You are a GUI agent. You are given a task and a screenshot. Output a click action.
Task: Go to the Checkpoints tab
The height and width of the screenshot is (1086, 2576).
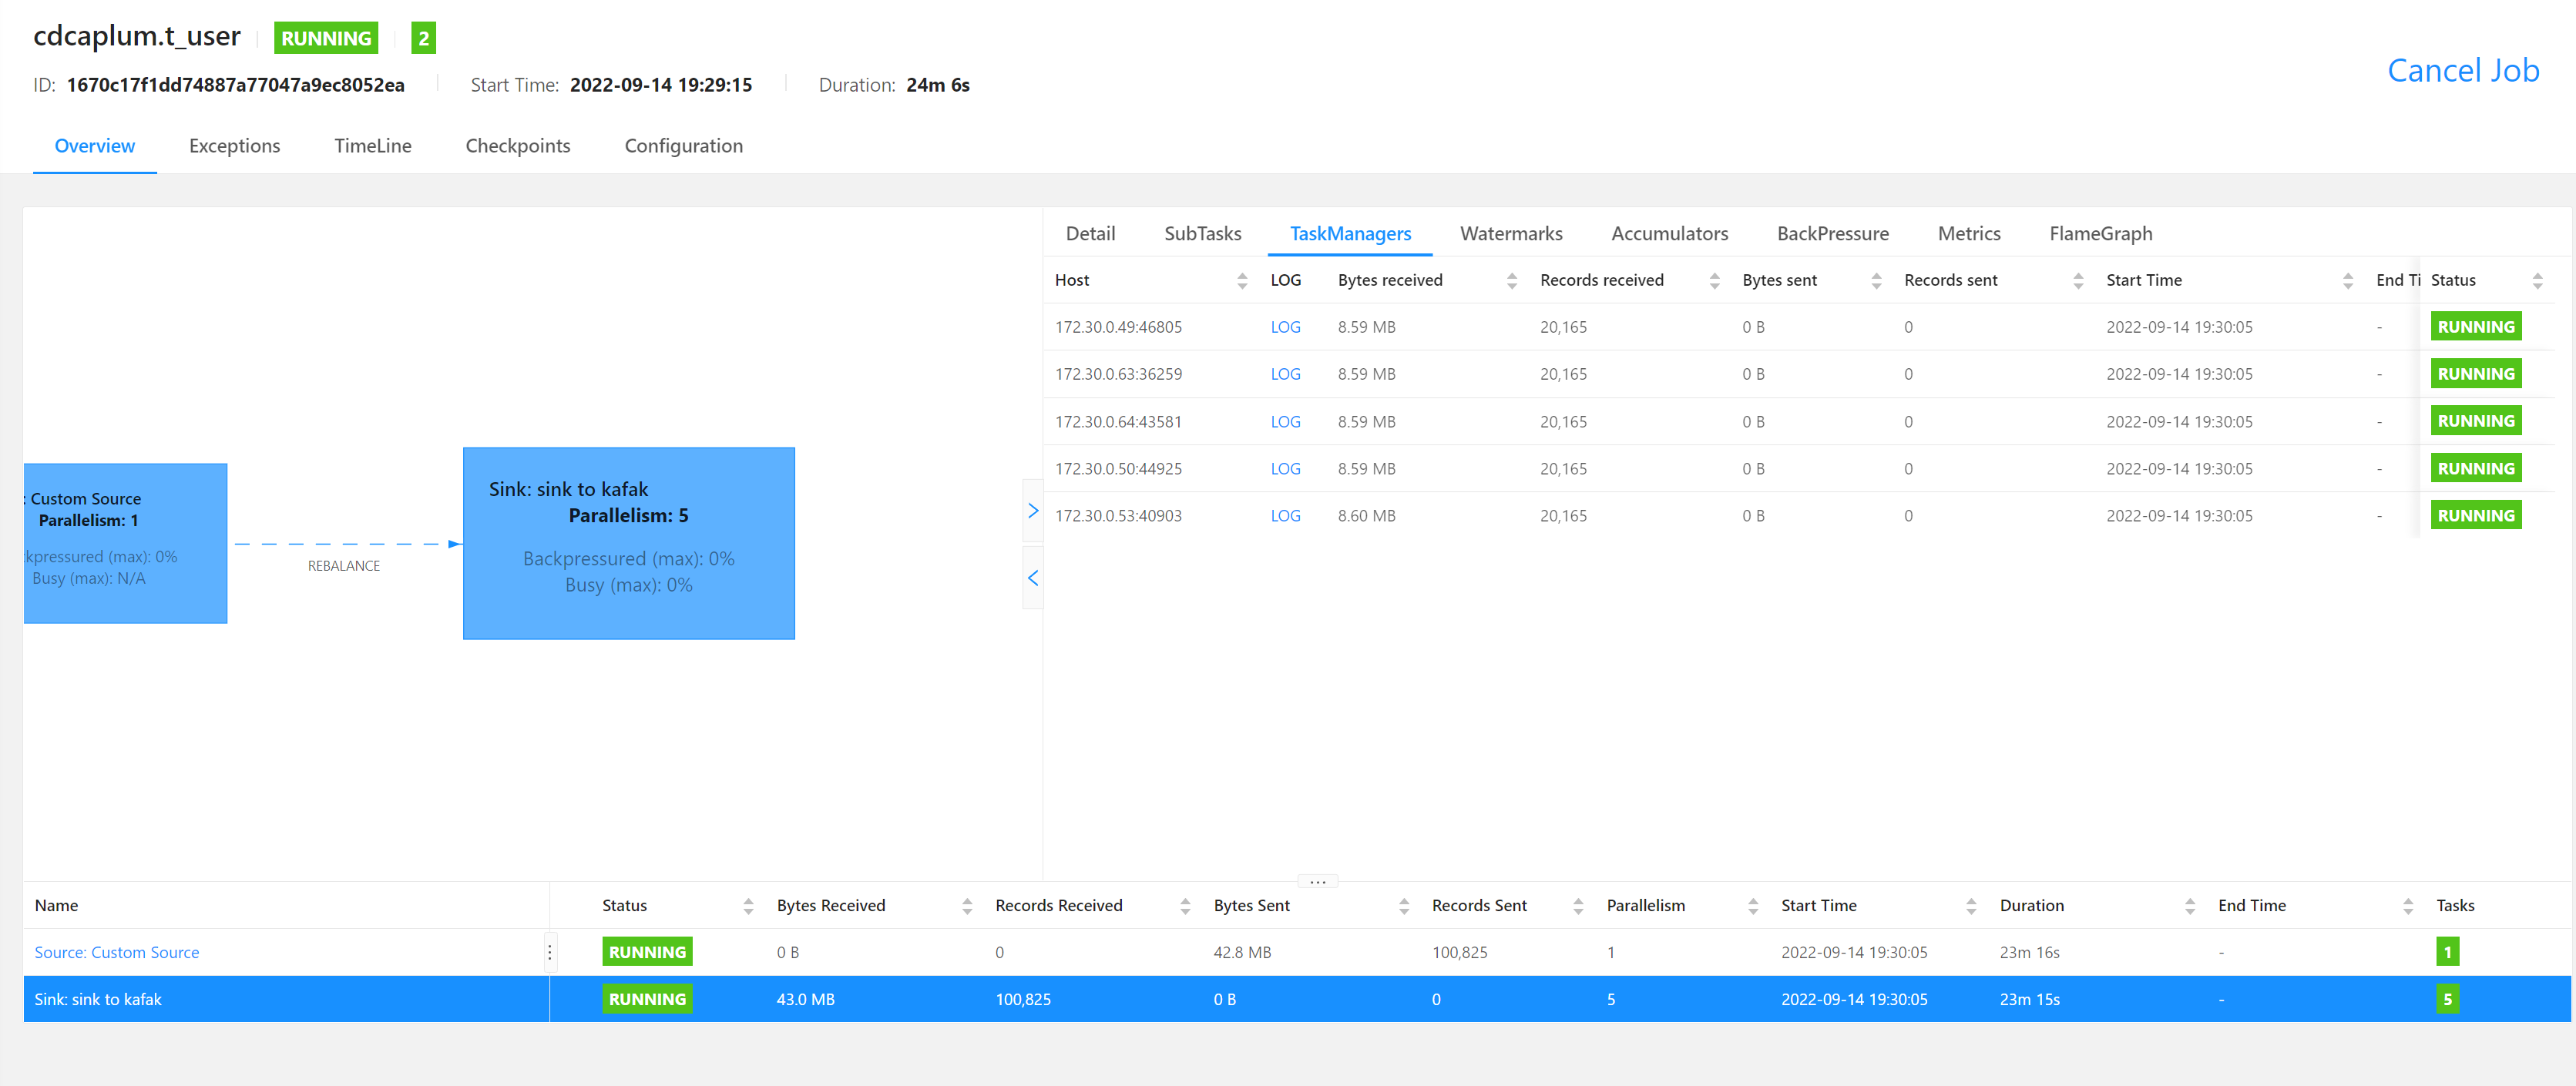(x=518, y=146)
